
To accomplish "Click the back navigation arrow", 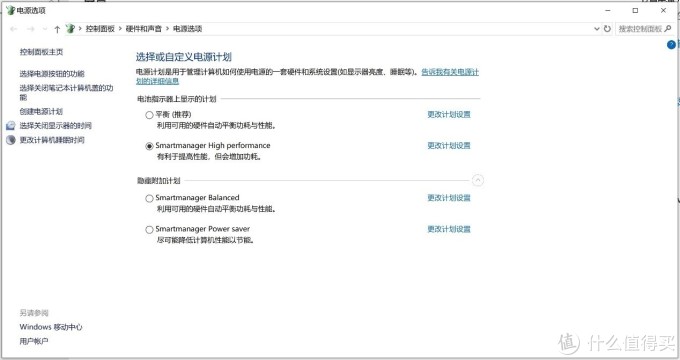I will tap(13, 29).
